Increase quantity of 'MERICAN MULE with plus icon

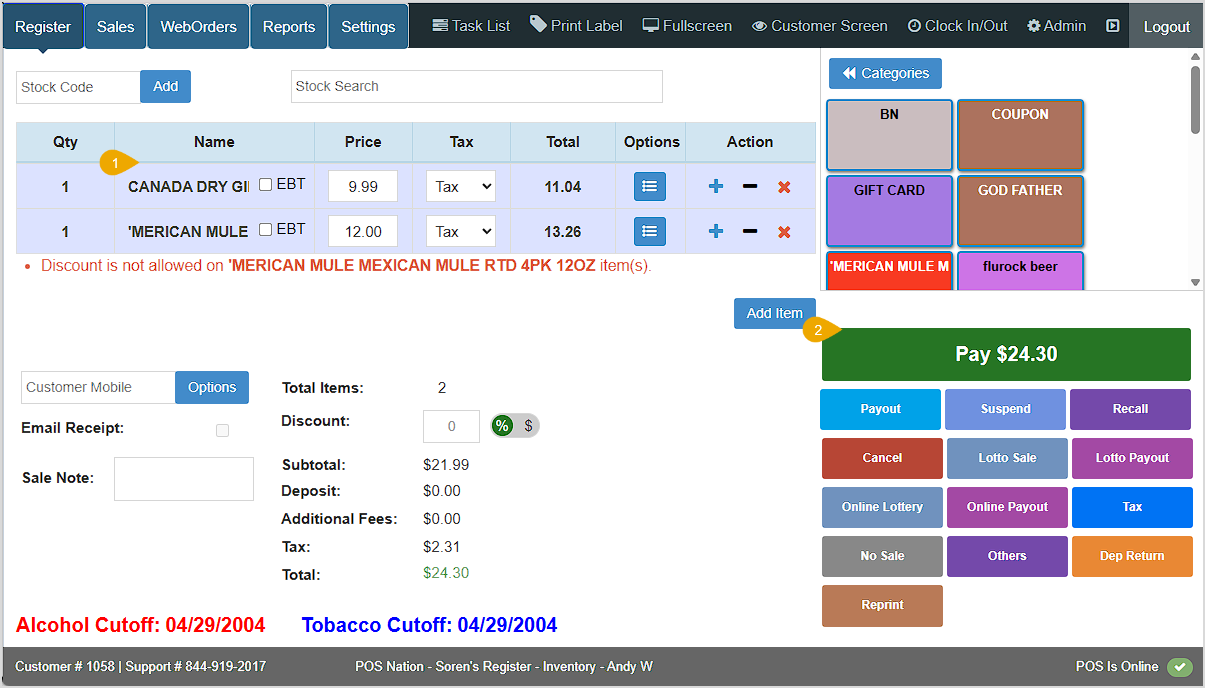715,231
